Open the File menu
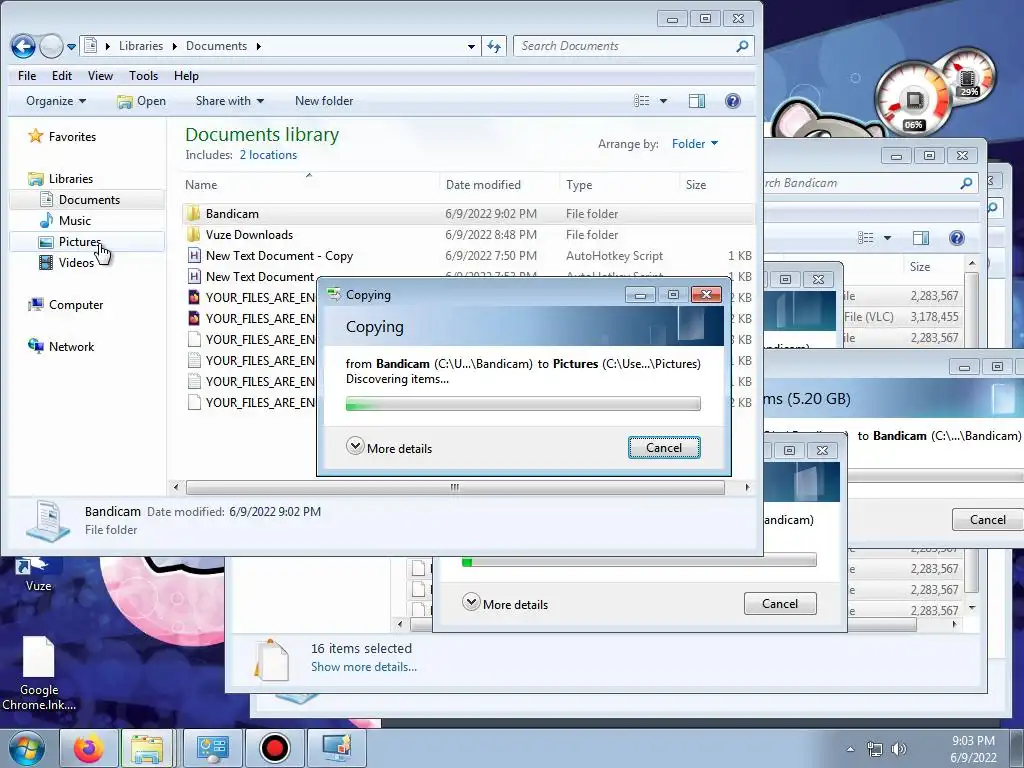This screenshot has width=1024, height=768. [27, 76]
